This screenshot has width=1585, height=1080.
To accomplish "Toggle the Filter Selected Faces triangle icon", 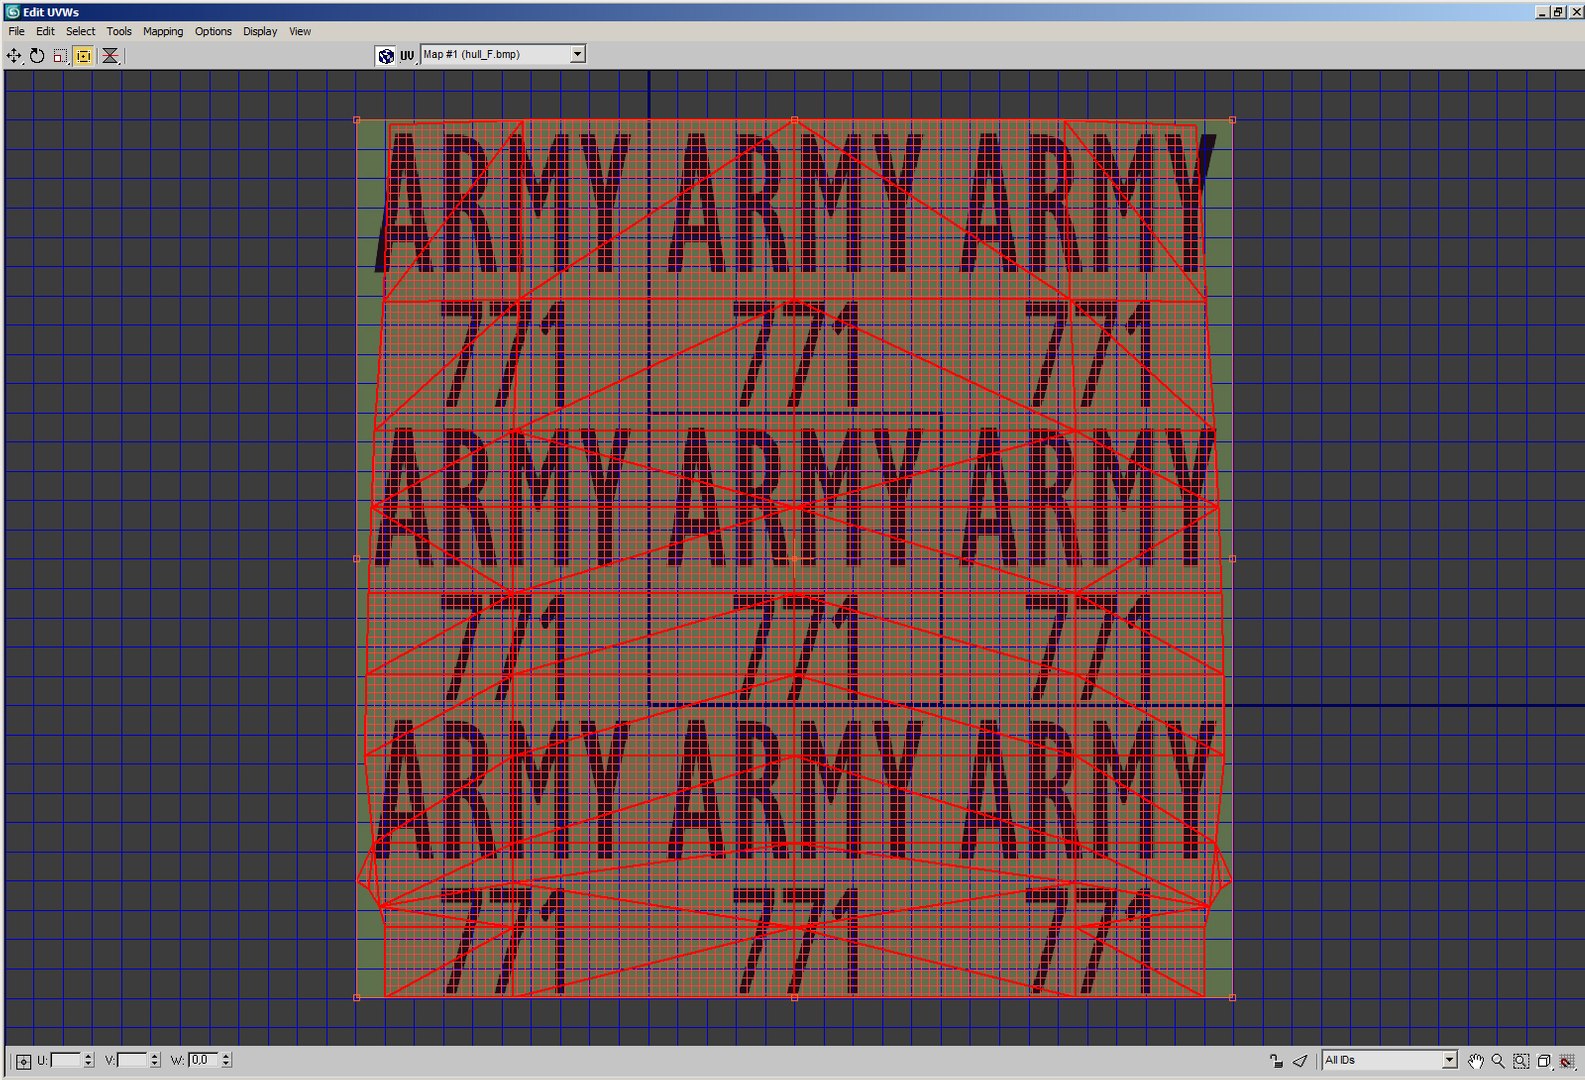I will click(x=1300, y=1060).
